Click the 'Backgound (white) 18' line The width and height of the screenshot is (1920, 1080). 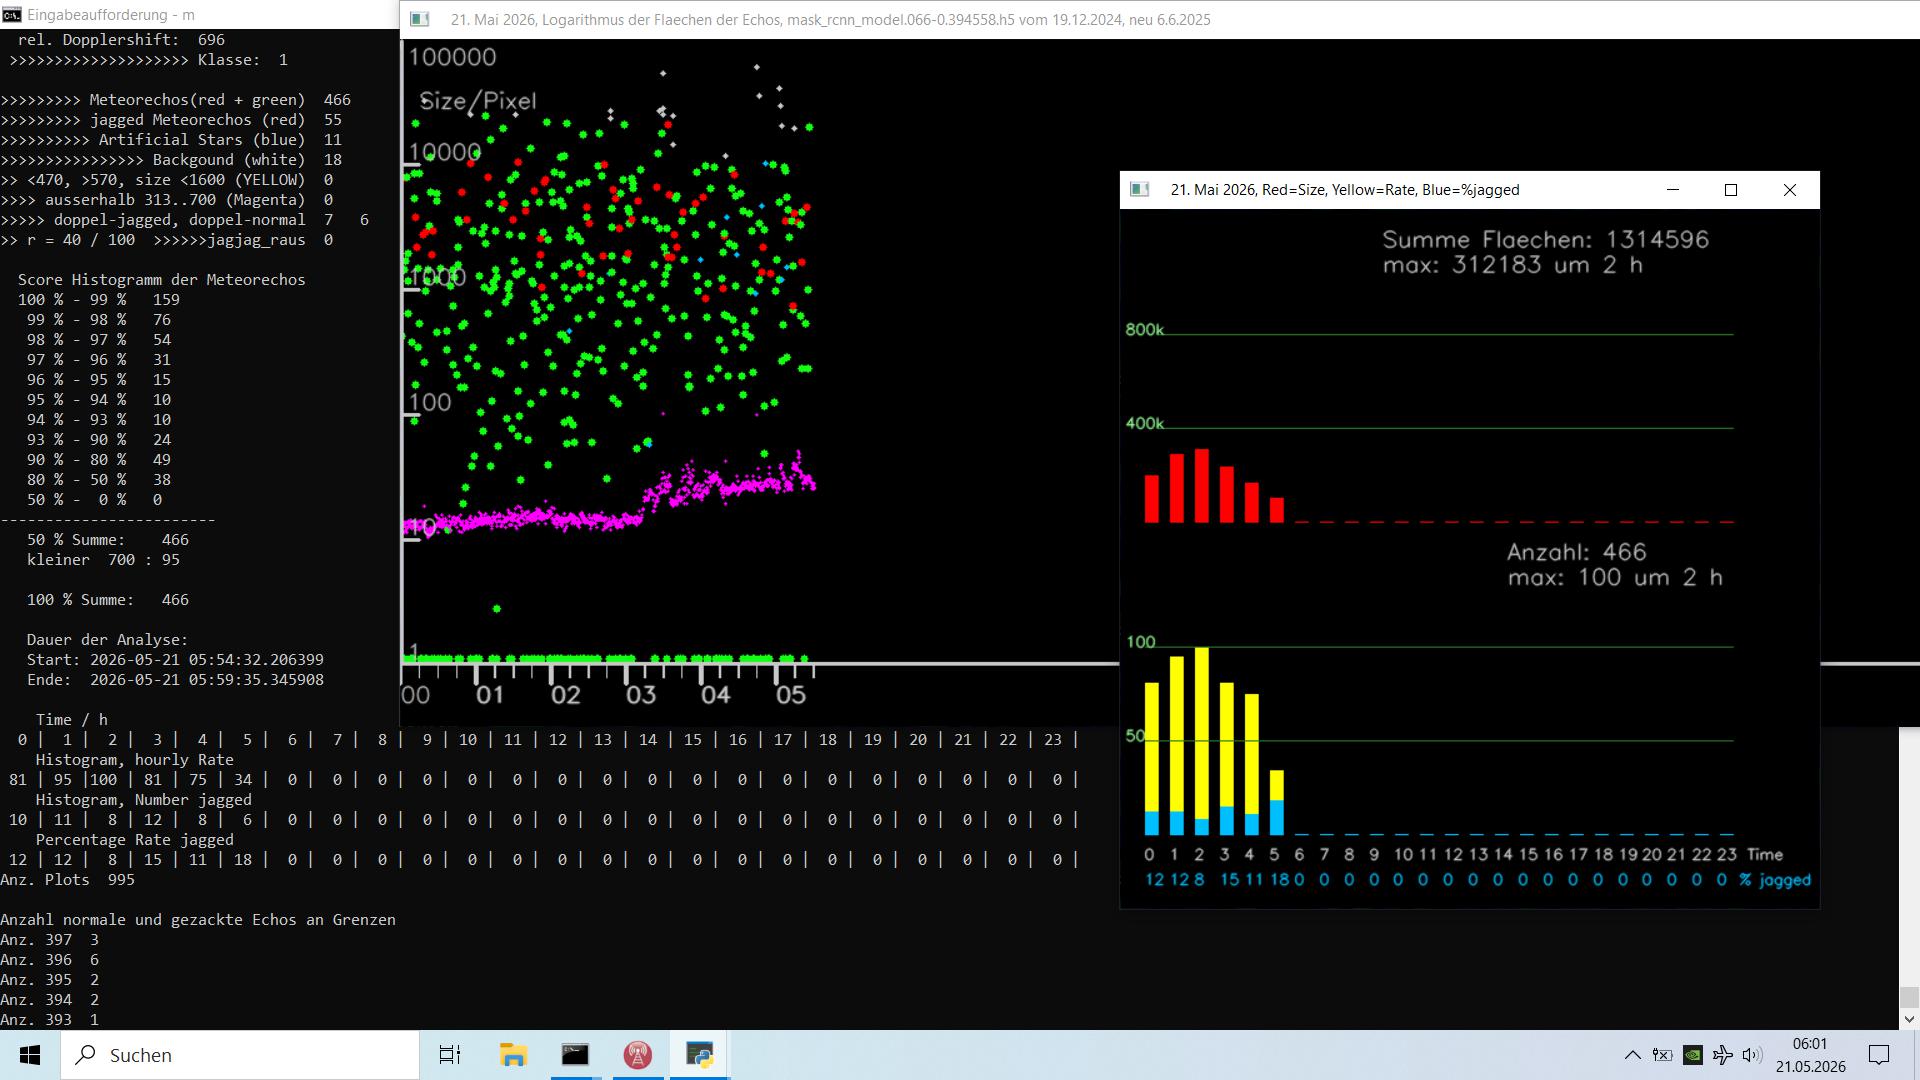171,160
